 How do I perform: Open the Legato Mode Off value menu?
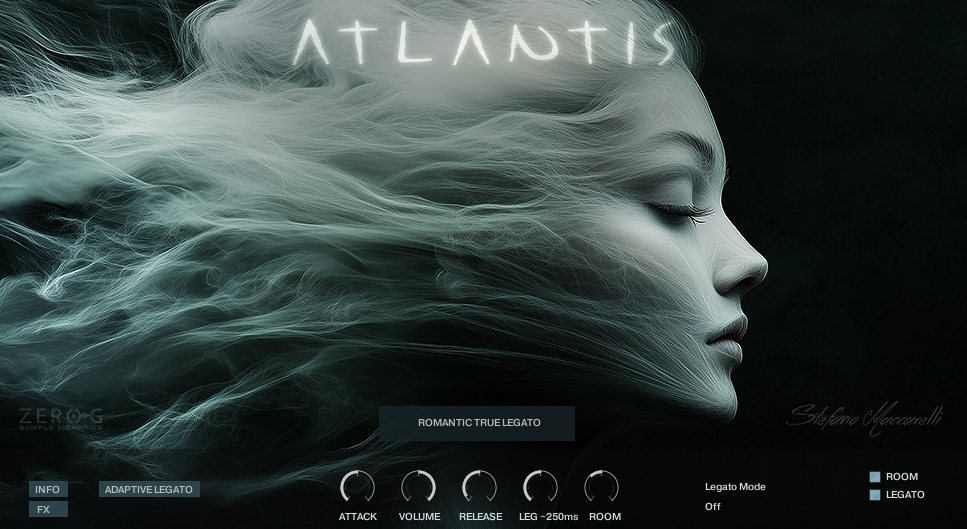tap(712, 506)
